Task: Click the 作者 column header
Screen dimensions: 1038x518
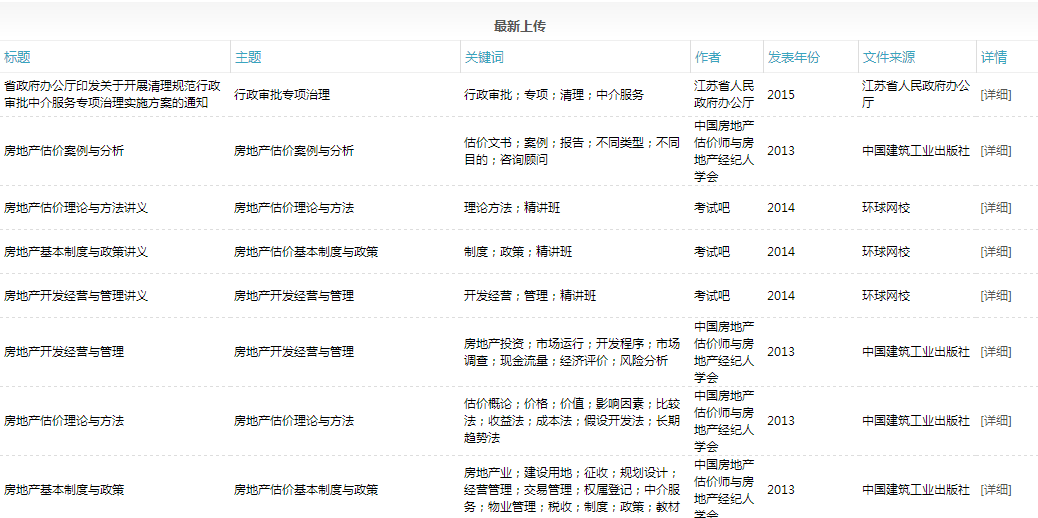Action: (x=708, y=57)
